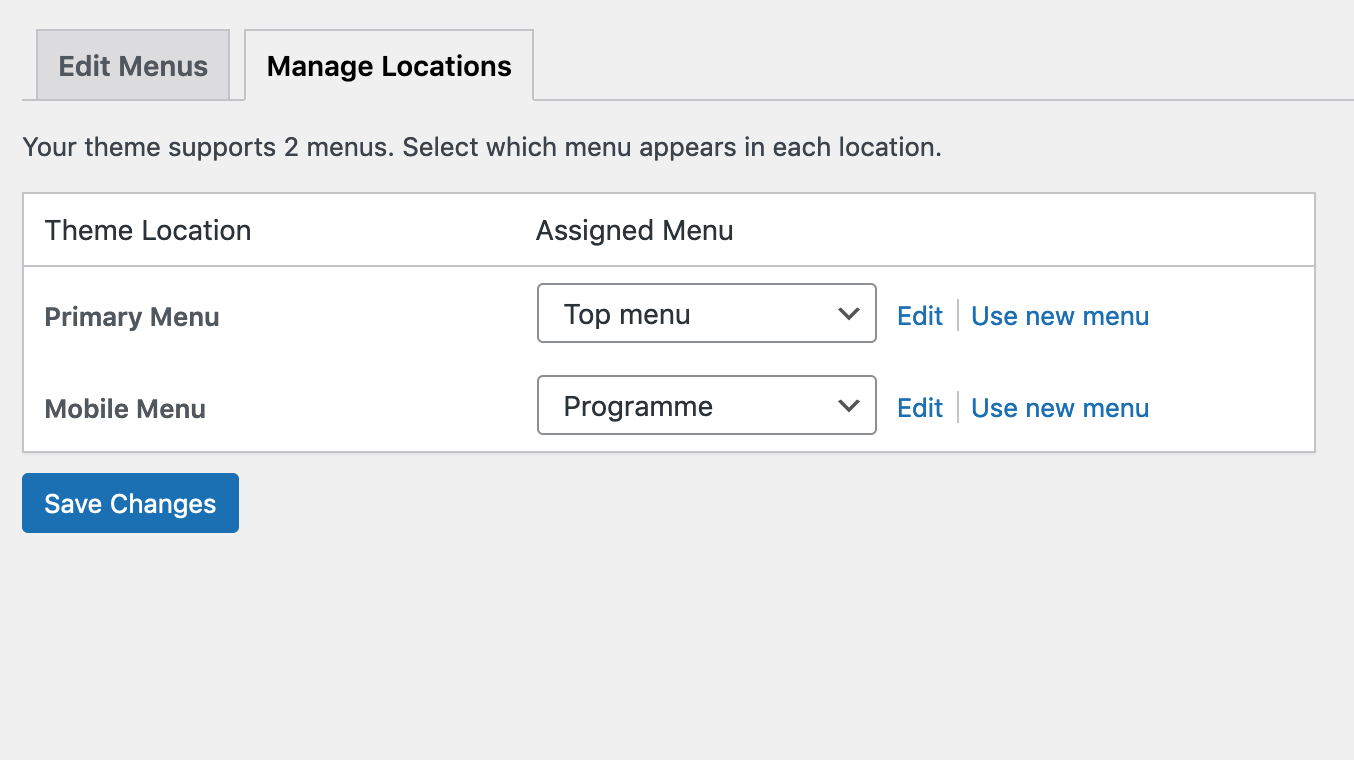Choose Use new menu for Primary Menu
This screenshot has width=1354, height=760.
pos(1059,316)
